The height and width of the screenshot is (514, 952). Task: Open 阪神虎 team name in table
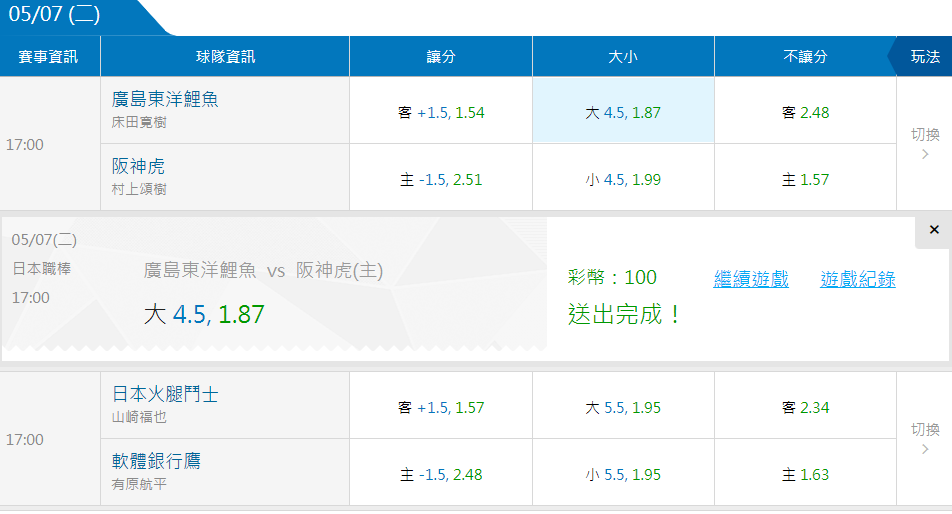pos(138,166)
